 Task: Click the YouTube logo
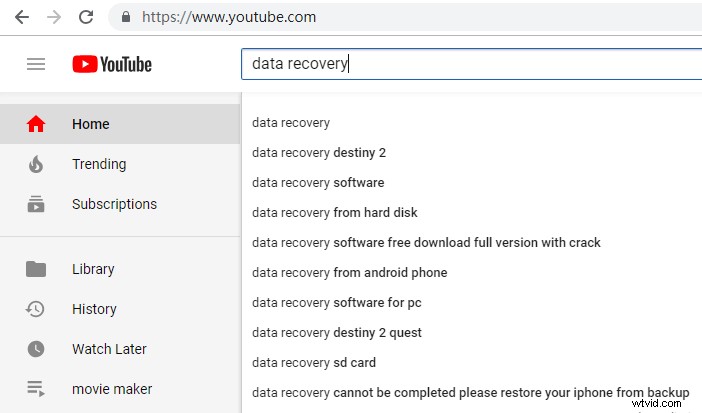[112, 64]
